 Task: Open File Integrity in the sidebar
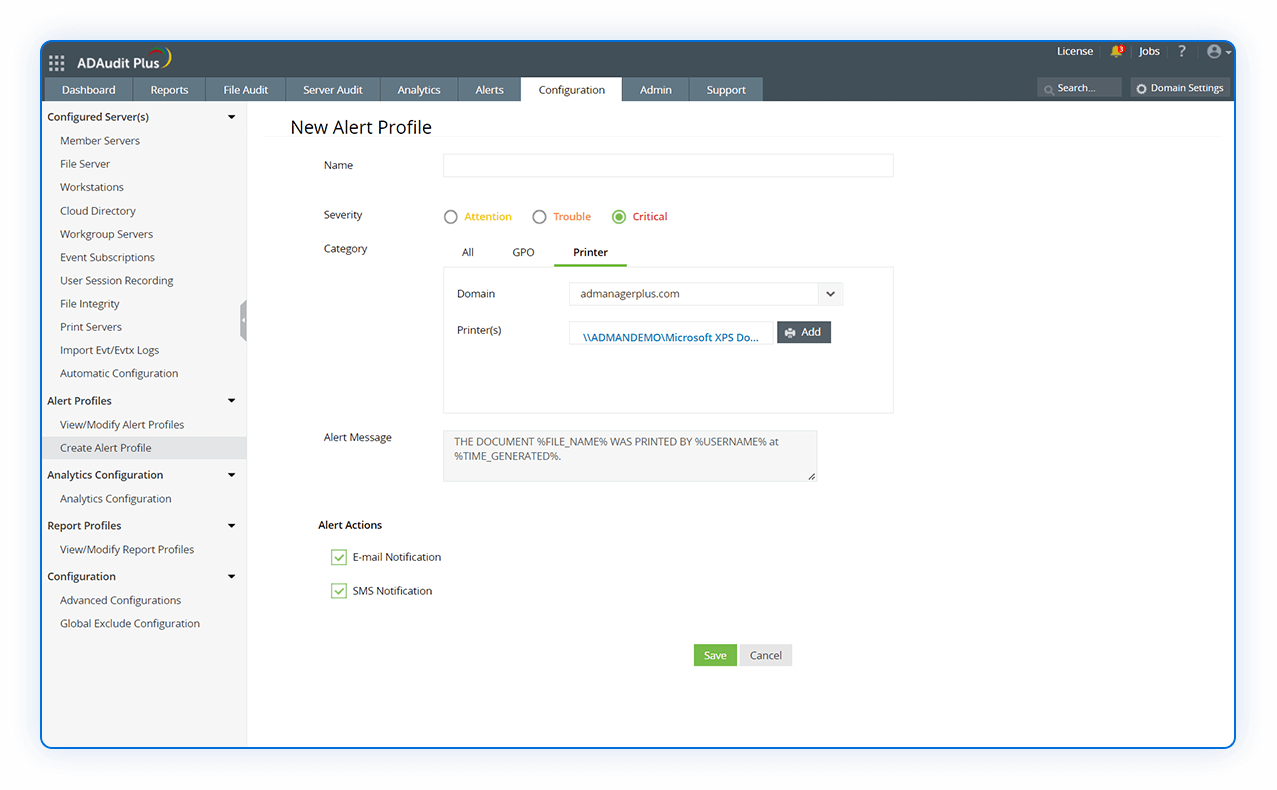click(x=90, y=304)
